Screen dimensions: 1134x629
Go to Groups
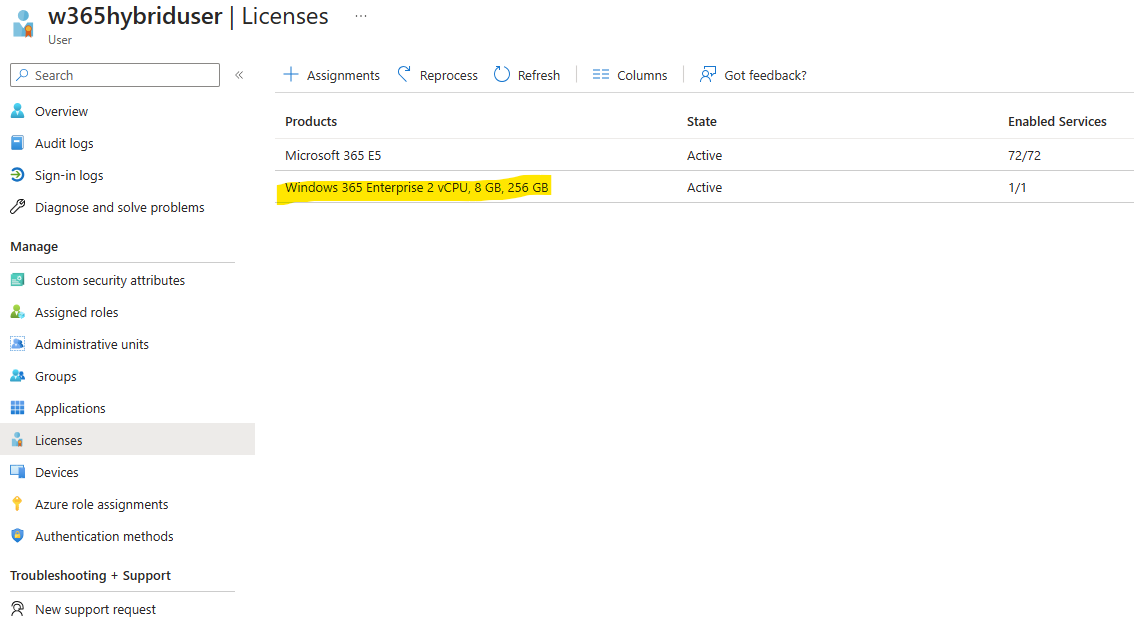[x=56, y=377]
